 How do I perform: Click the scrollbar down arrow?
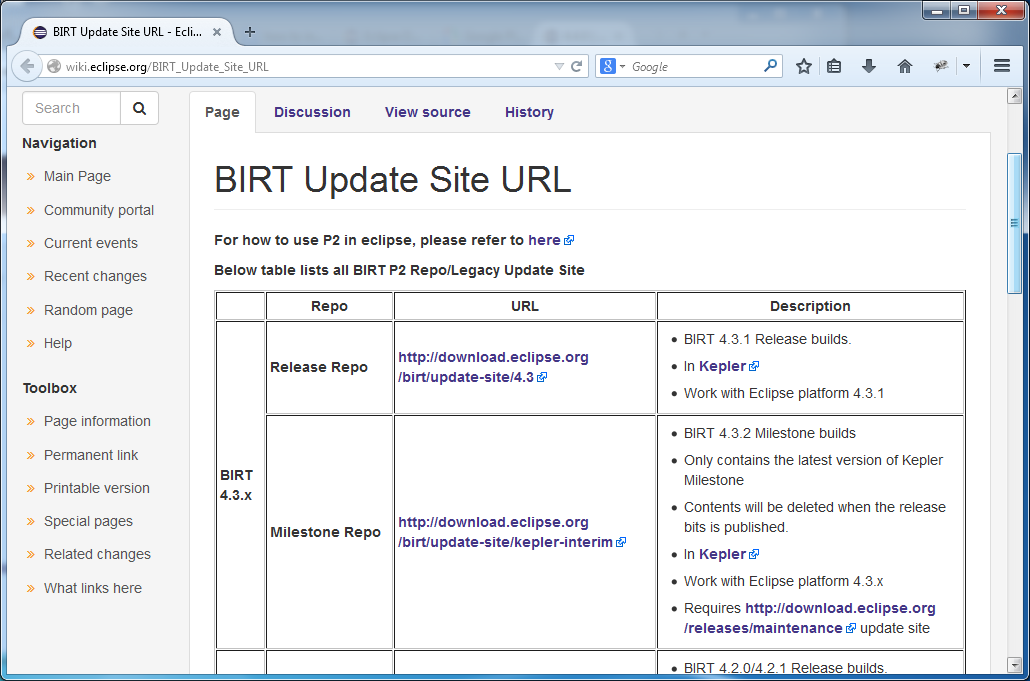tap(1014, 665)
